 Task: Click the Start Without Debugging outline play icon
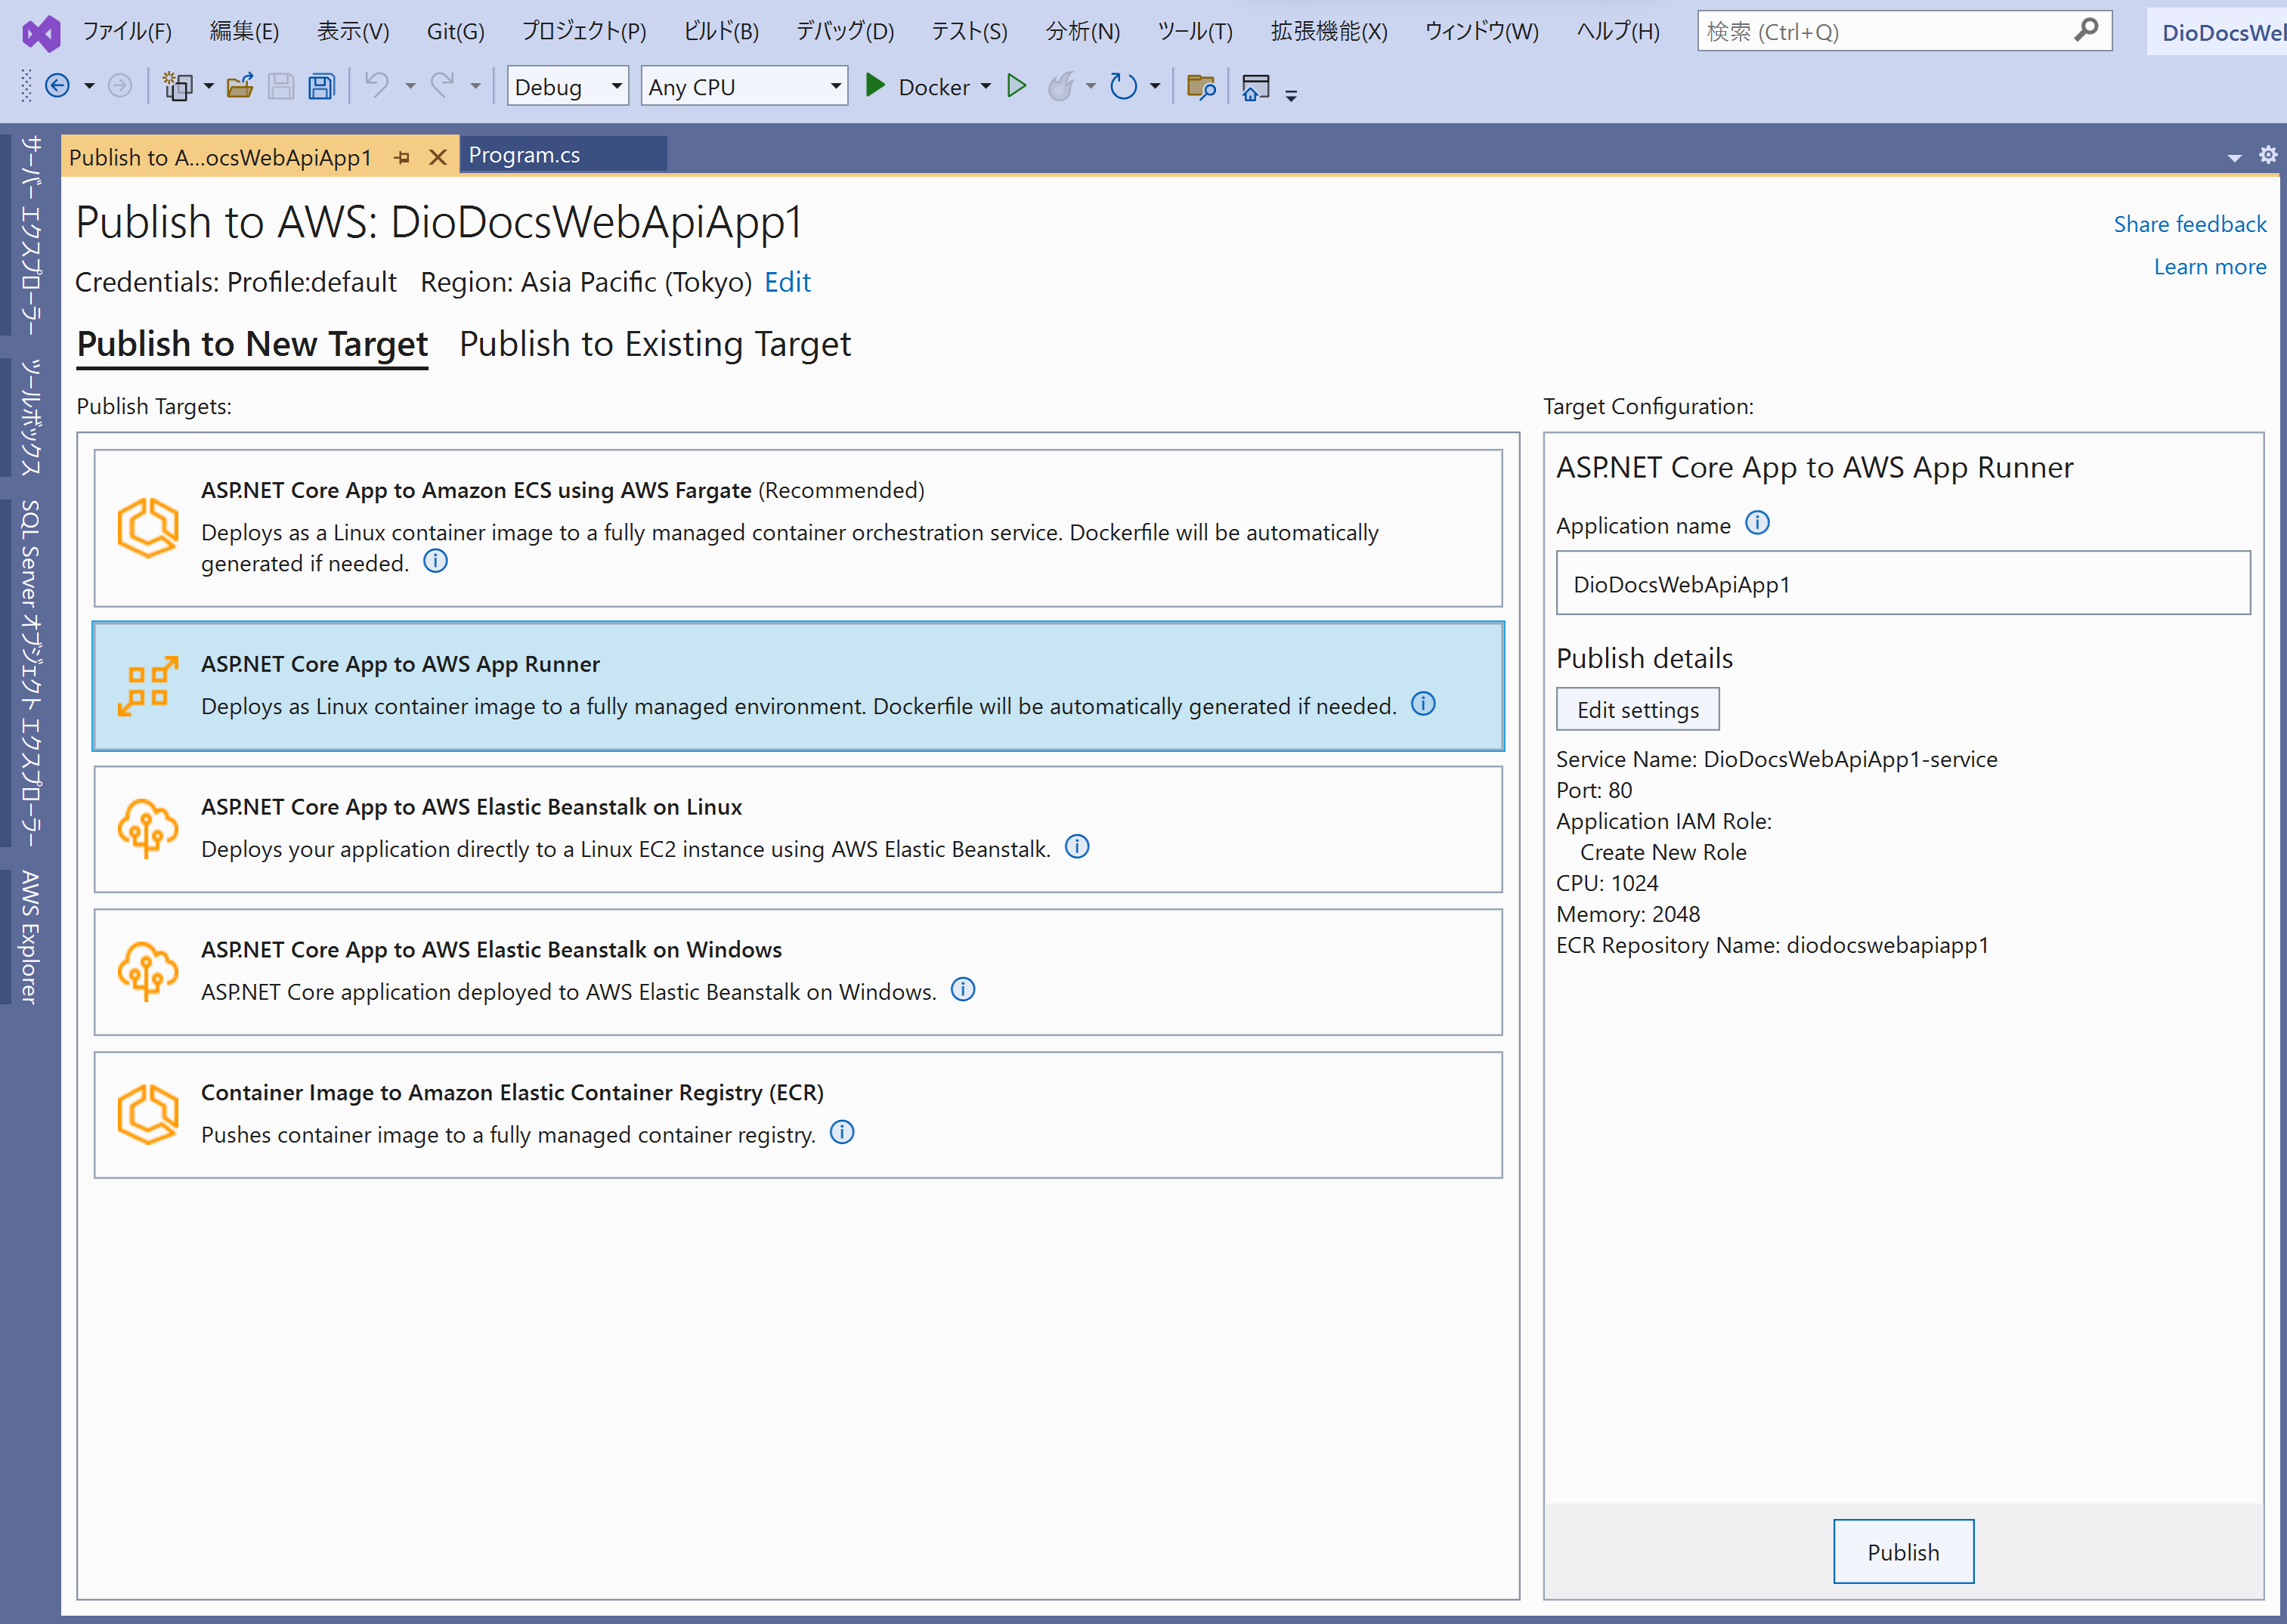(1017, 86)
